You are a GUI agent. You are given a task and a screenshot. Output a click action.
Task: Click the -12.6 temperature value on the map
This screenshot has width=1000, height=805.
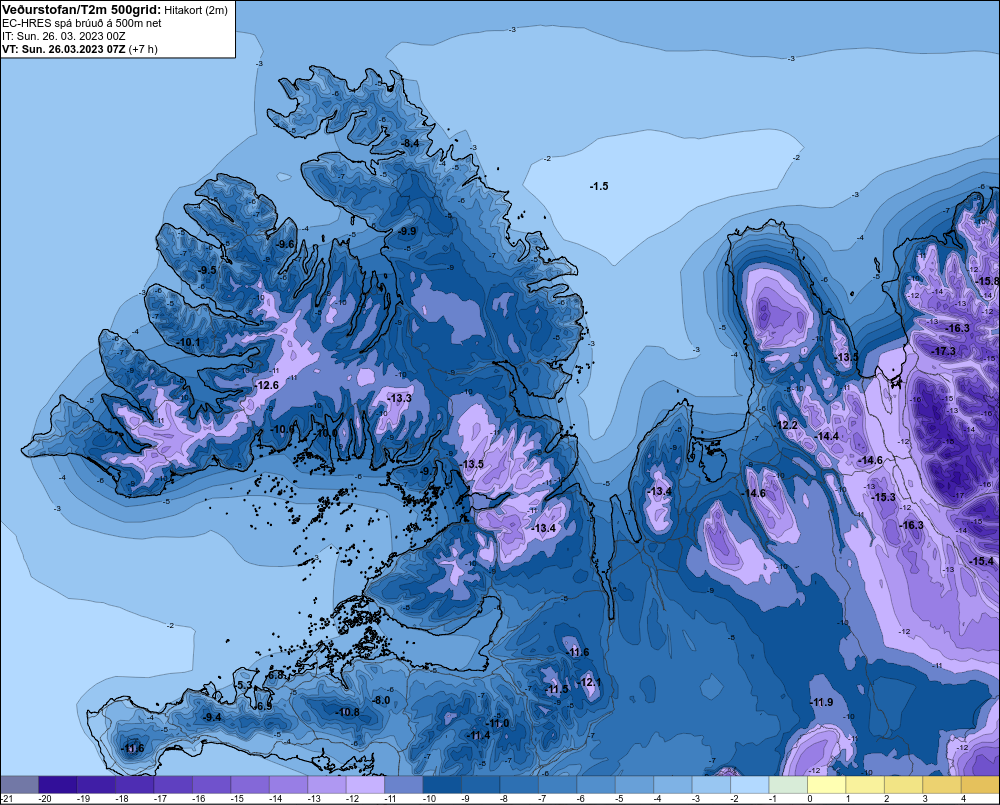pos(267,385)
